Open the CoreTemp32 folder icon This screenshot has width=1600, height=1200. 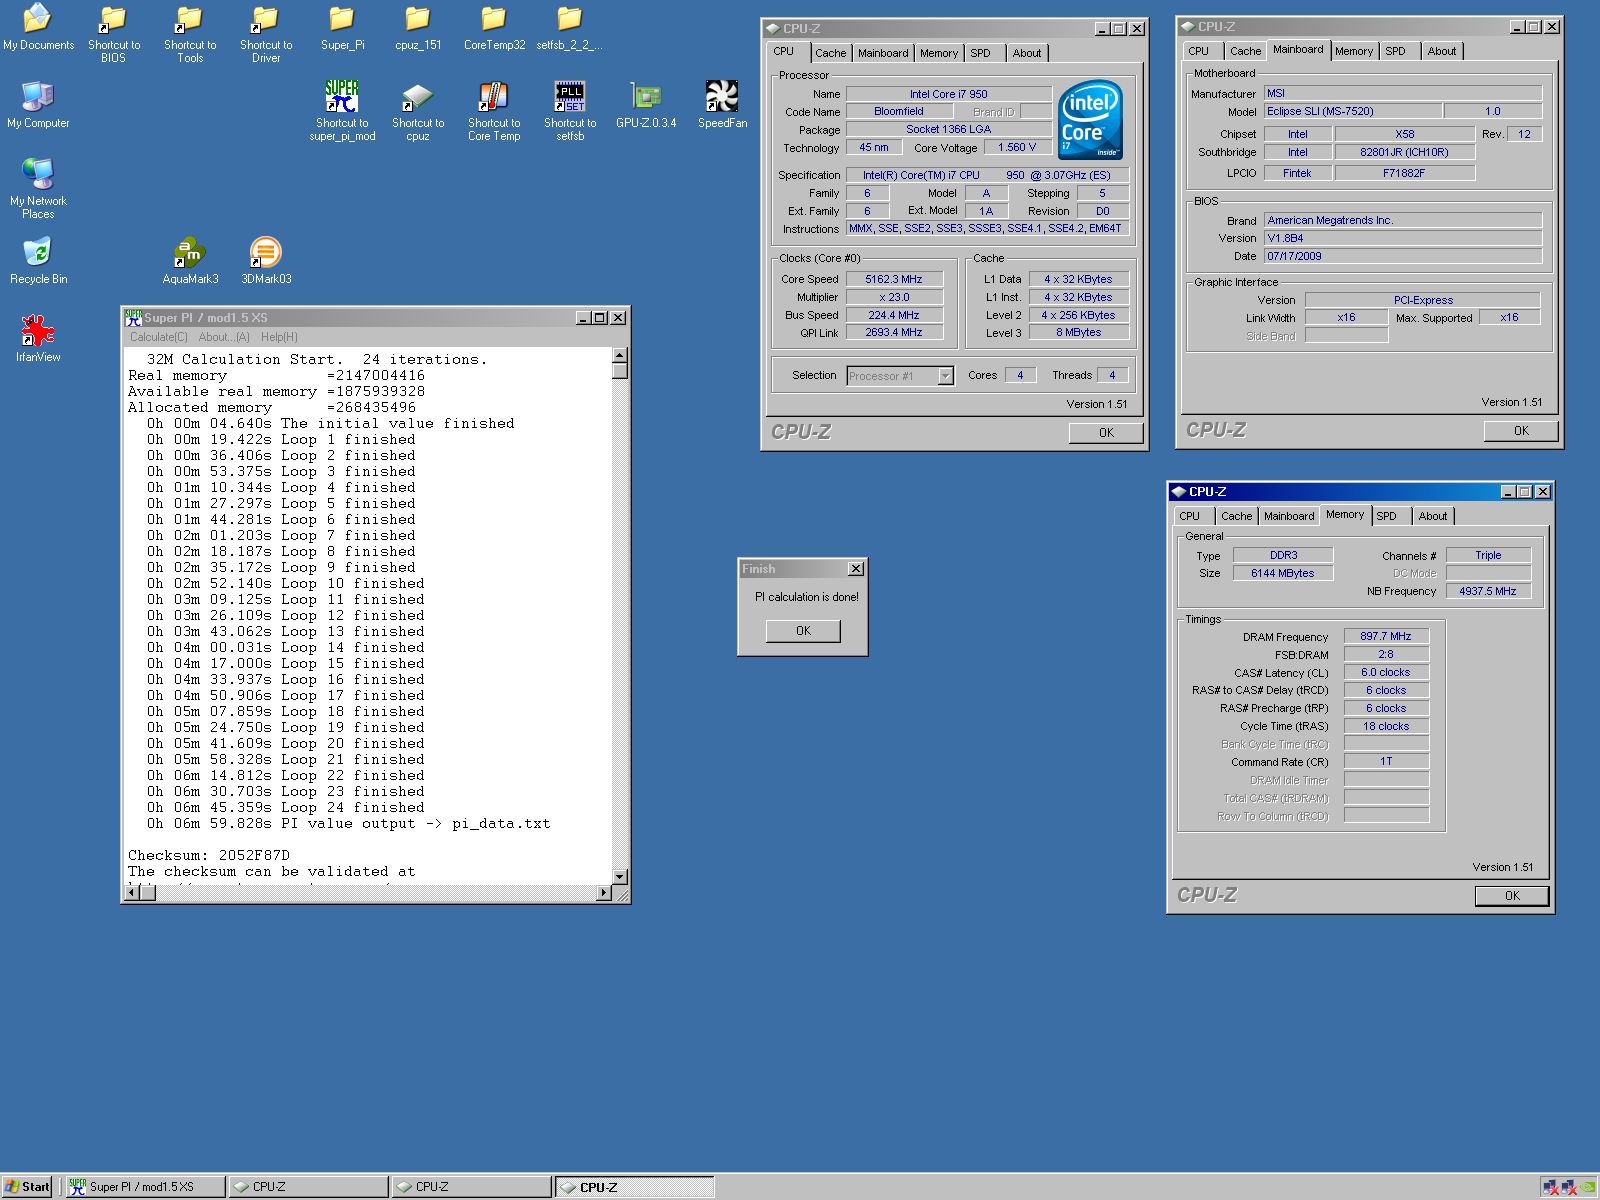(x=494, y=28)
